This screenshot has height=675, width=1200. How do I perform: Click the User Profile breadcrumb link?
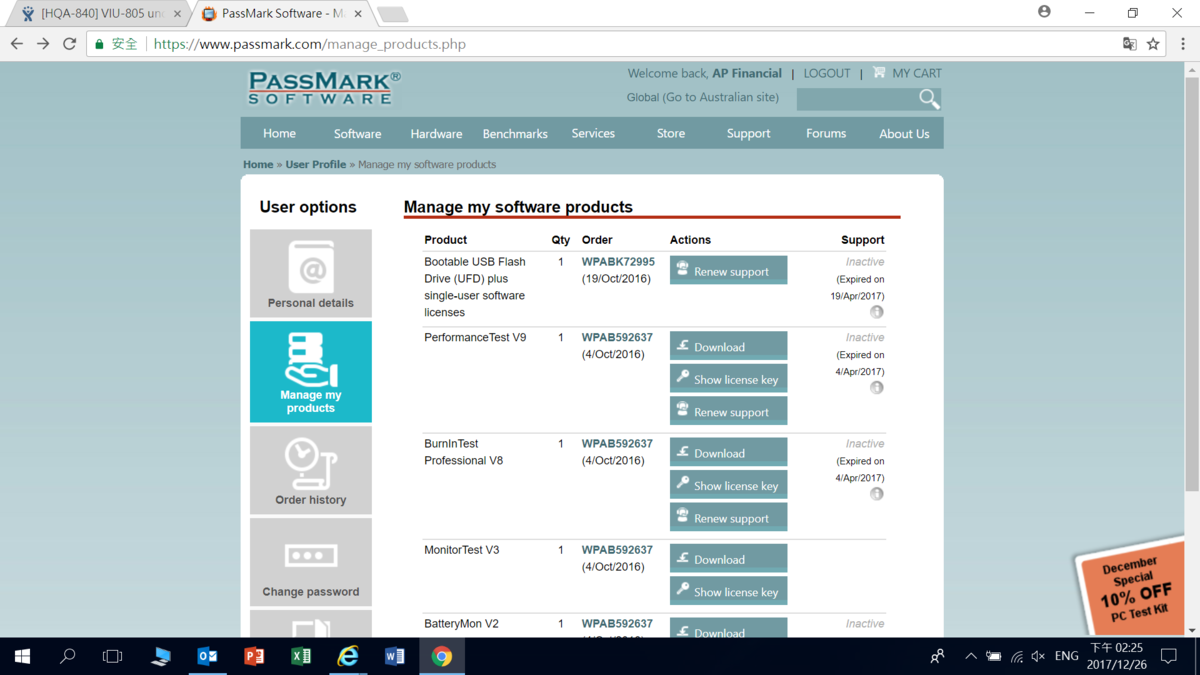pos(316,164)
